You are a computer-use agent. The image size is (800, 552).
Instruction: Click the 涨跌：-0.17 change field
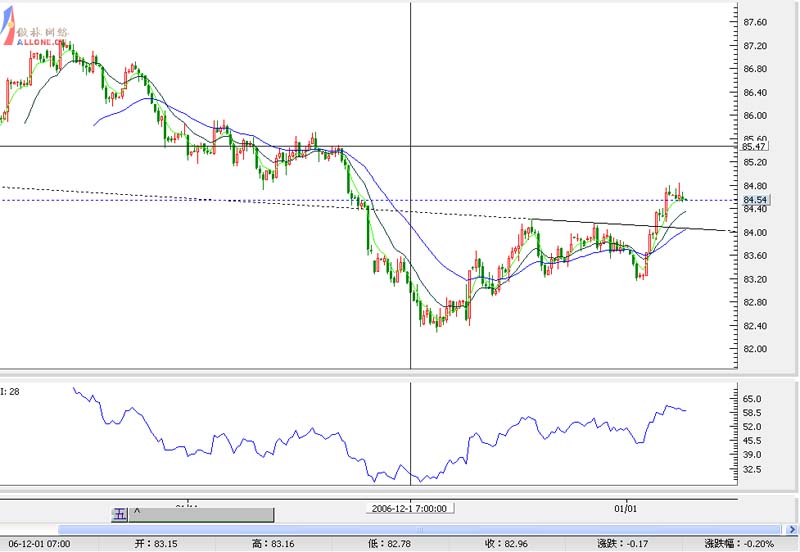click(622, 544)
